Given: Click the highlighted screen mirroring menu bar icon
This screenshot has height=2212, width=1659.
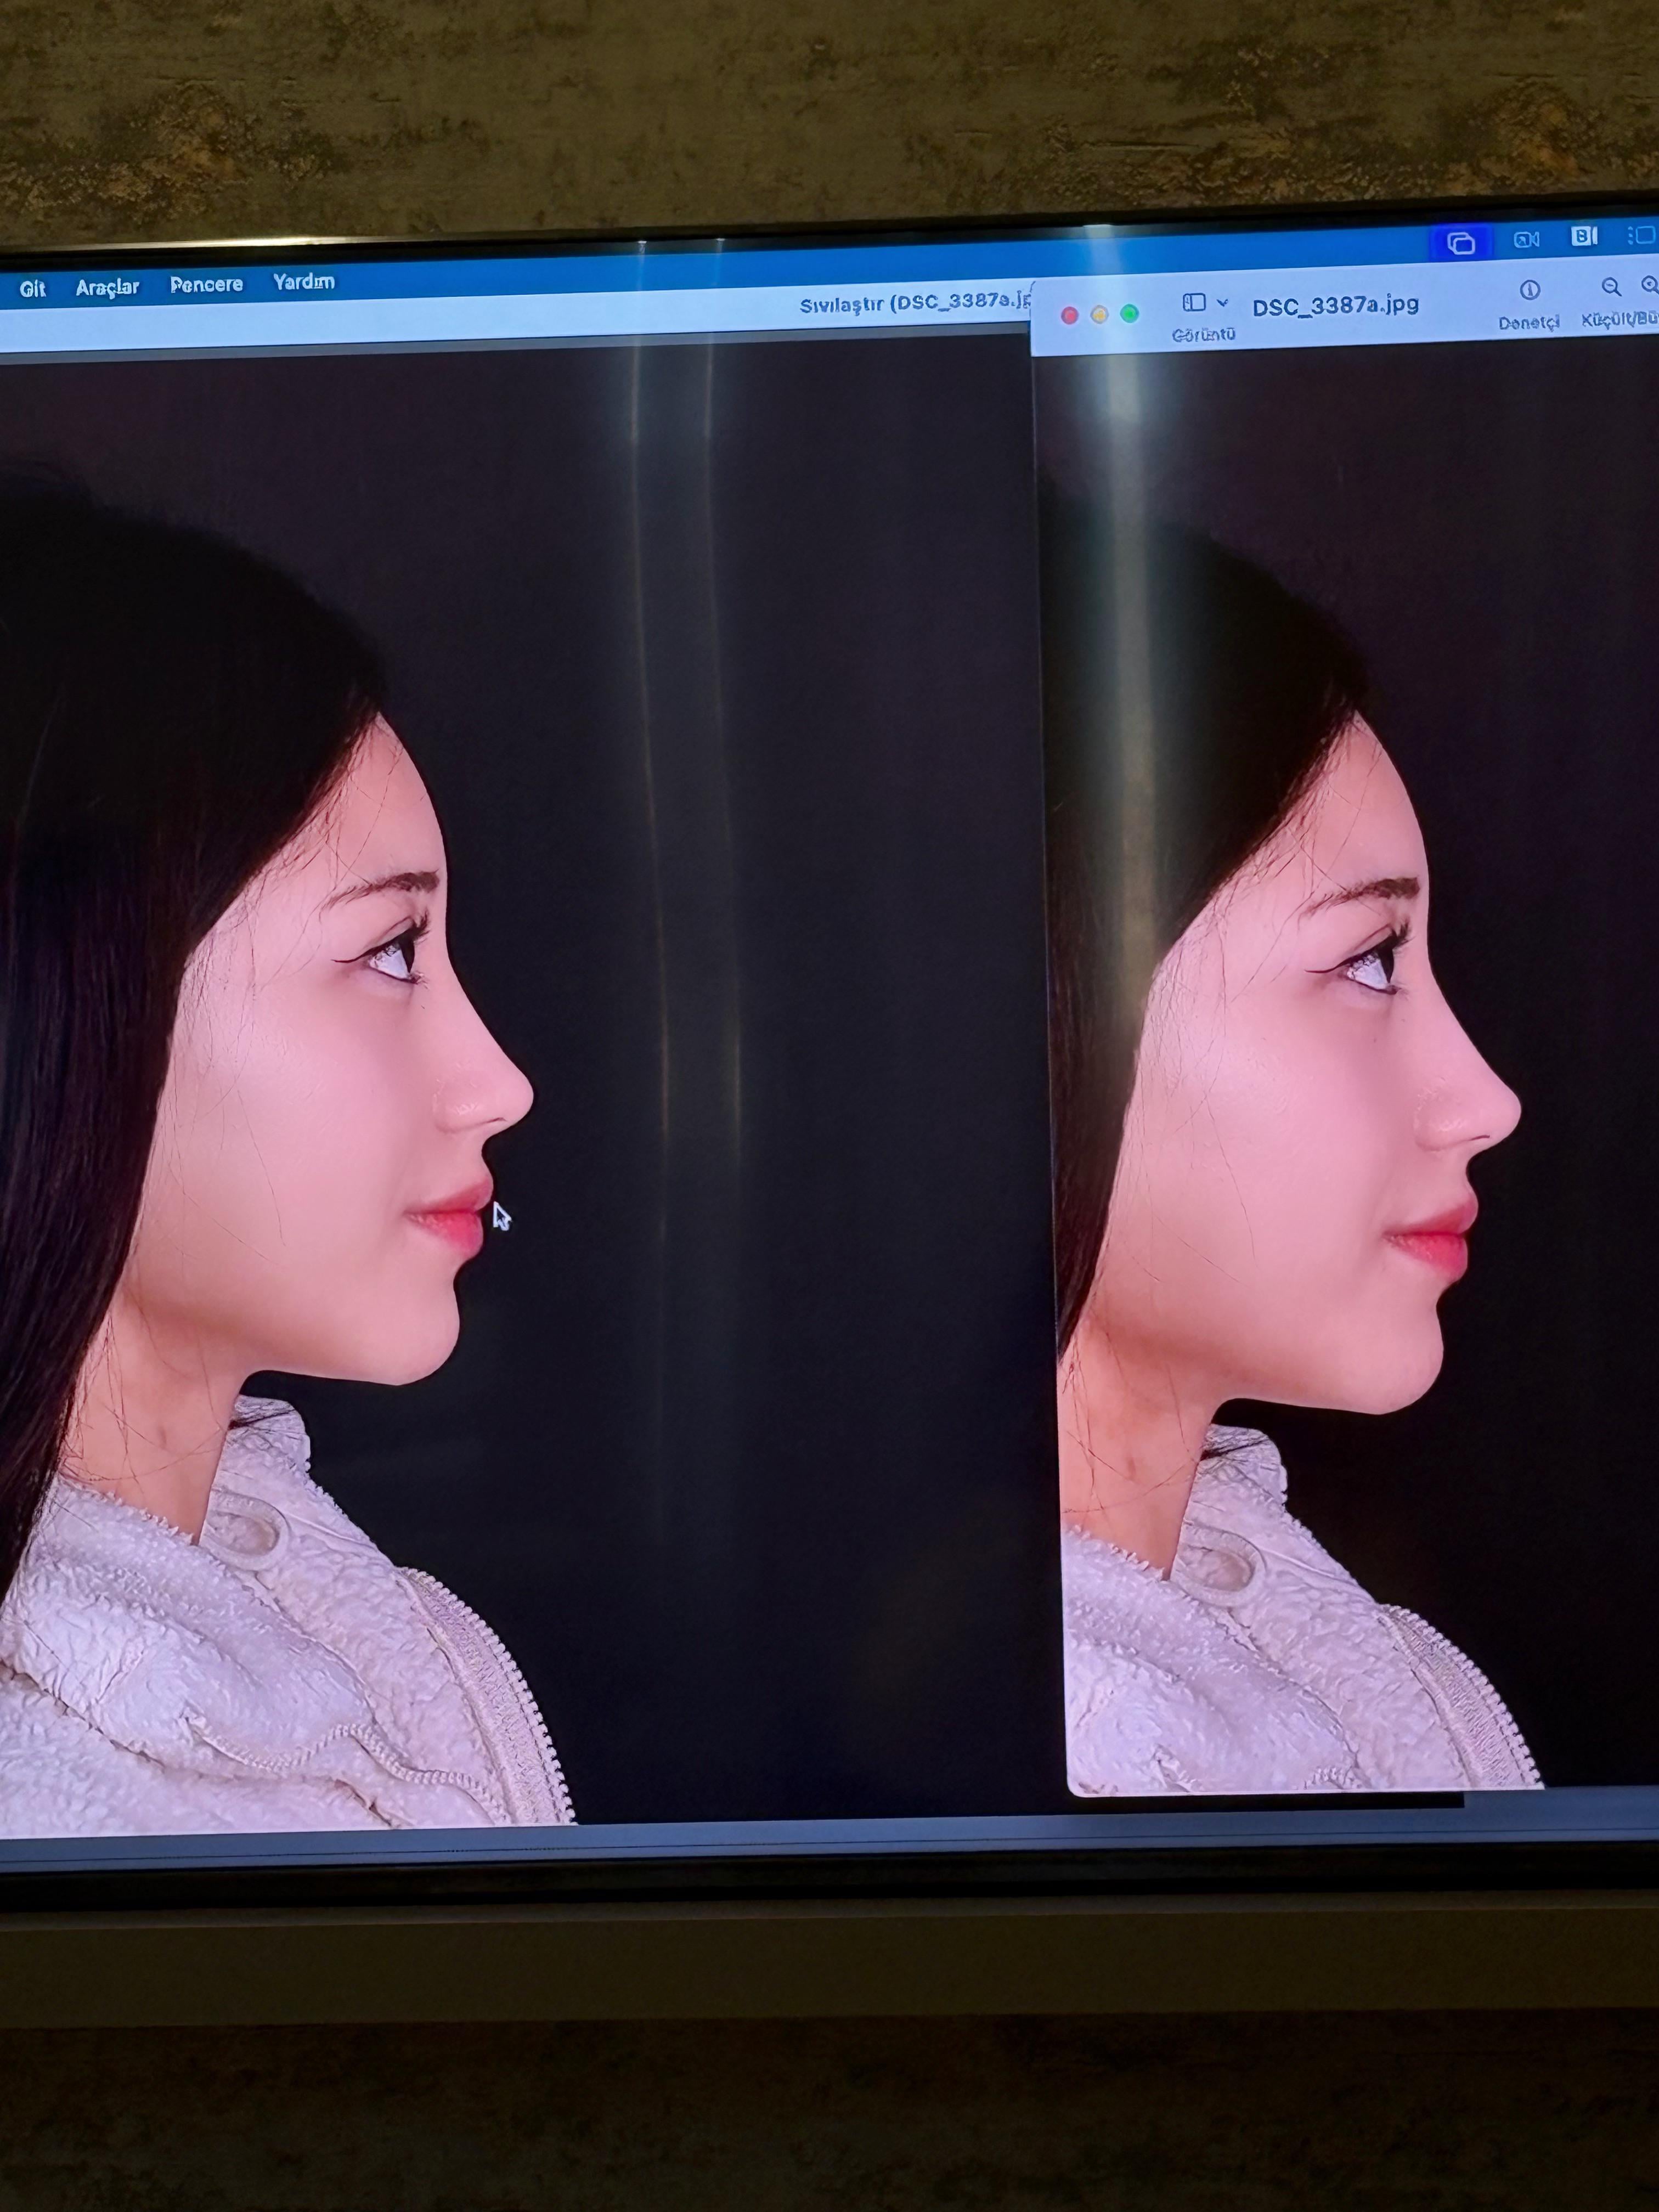Looking at the screenshot, I should [1460, 243].
